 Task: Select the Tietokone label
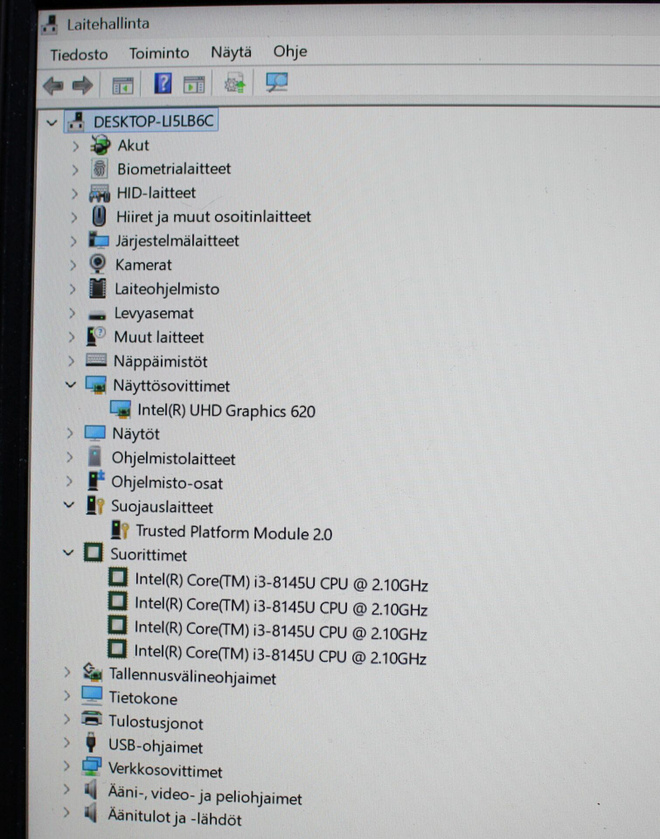point(143,699)
